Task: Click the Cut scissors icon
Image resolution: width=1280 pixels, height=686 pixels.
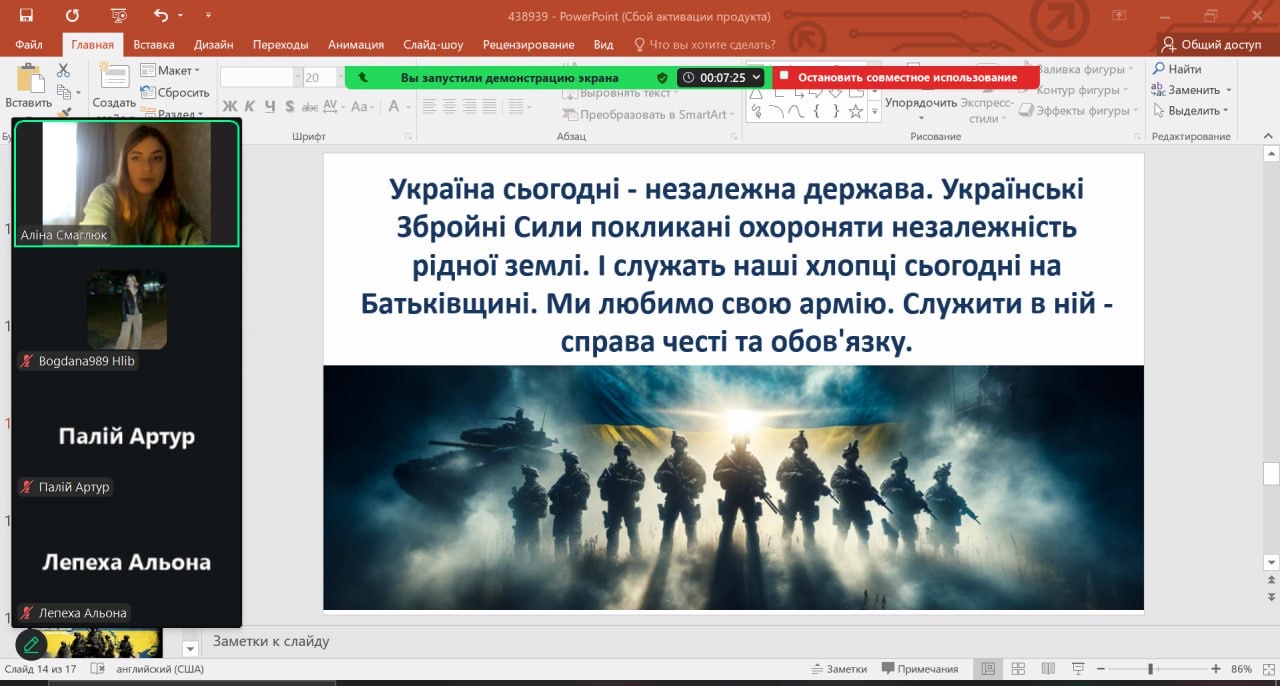Action: click(x=64, y=70)
